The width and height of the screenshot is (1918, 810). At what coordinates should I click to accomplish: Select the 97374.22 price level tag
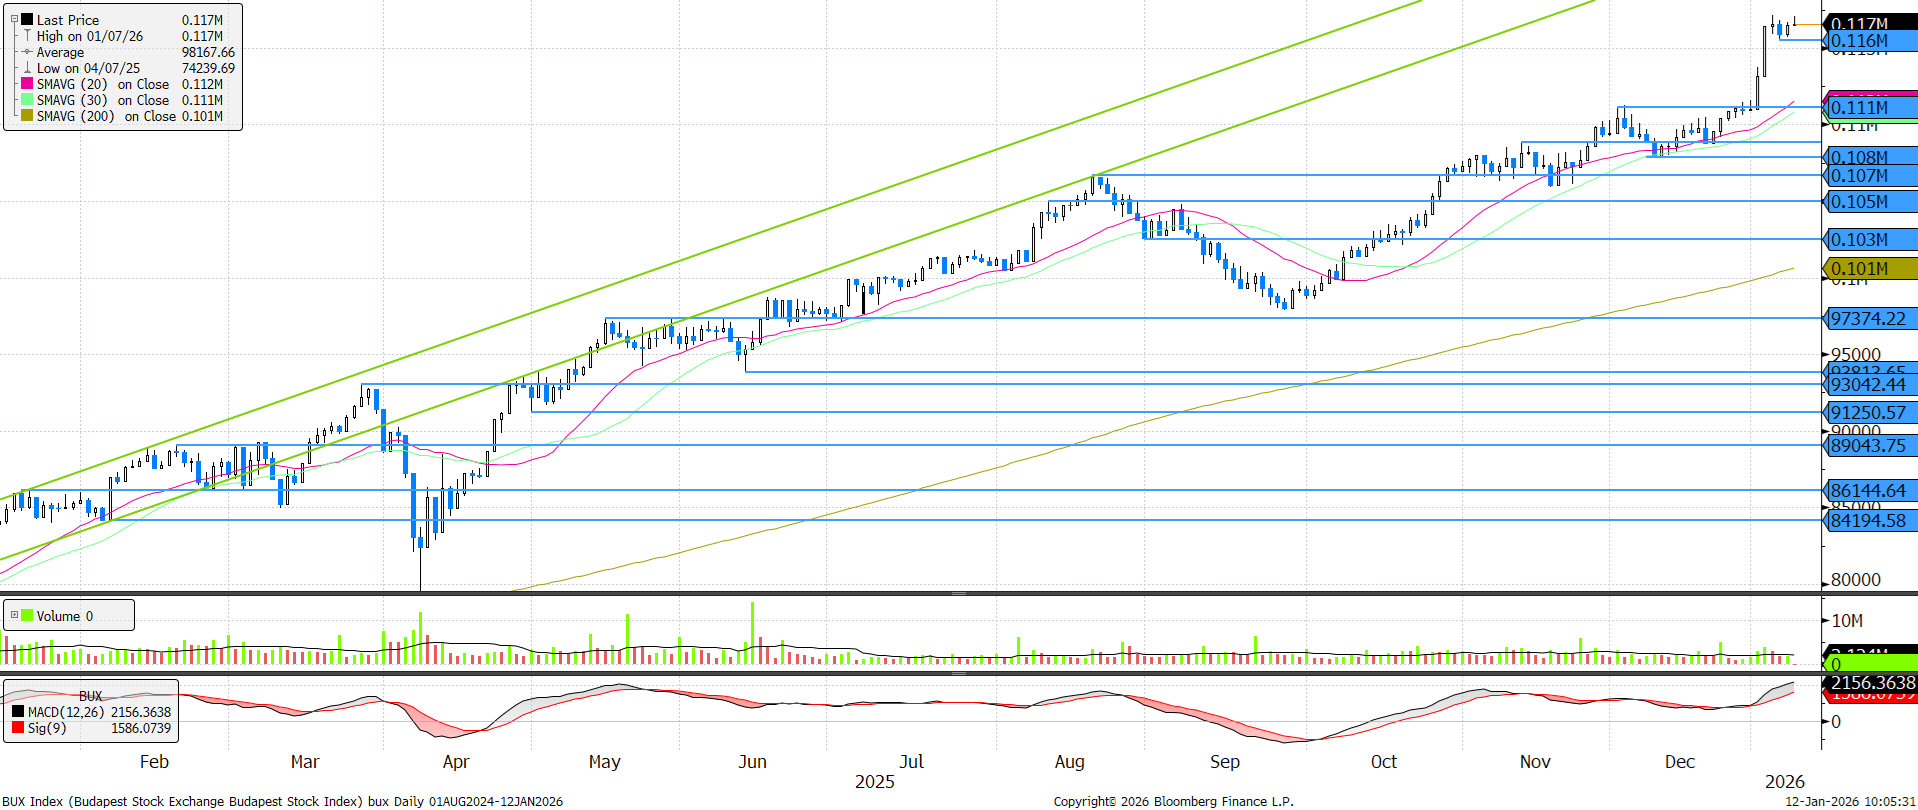click(x=1868, y=319)
